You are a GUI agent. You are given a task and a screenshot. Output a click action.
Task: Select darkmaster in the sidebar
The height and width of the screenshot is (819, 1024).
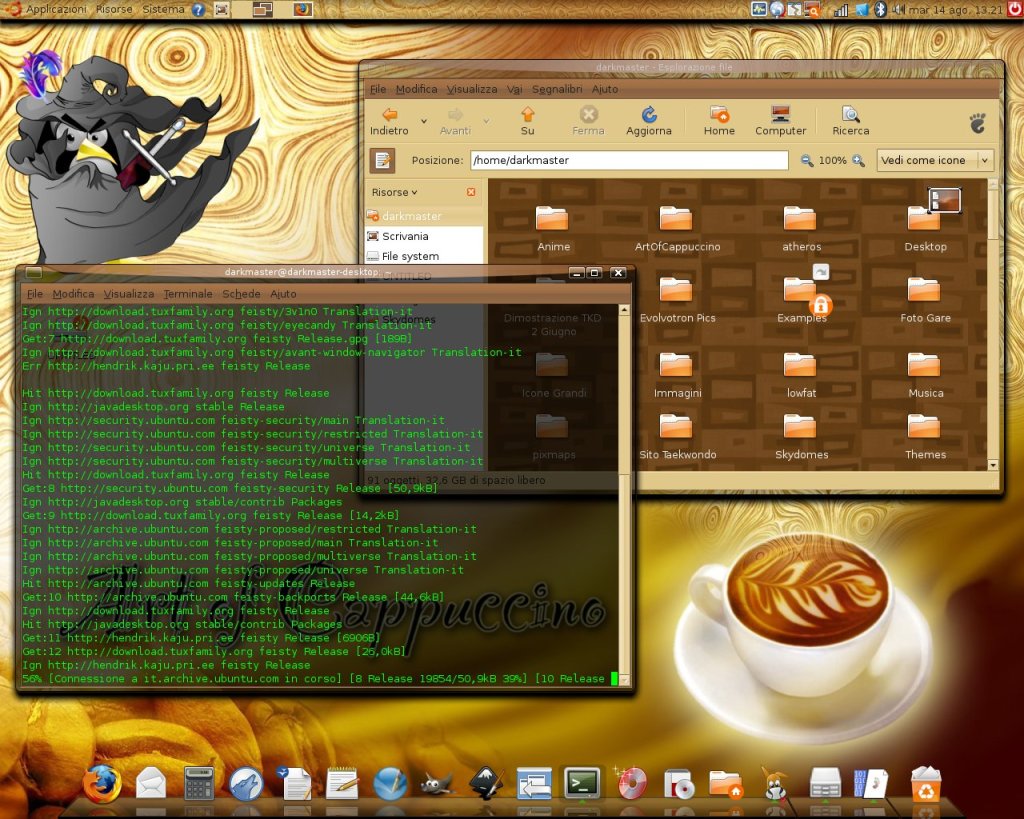(424, 216)
